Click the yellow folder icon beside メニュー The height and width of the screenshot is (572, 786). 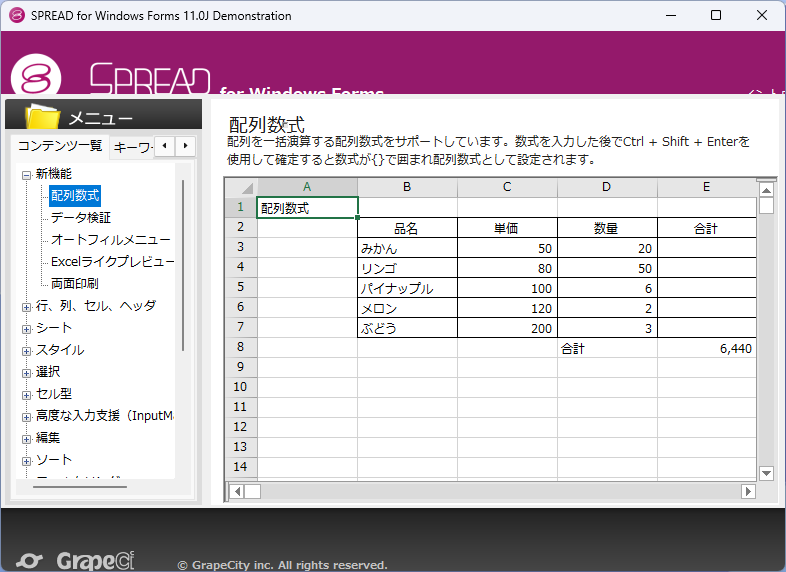pos(43,116)
